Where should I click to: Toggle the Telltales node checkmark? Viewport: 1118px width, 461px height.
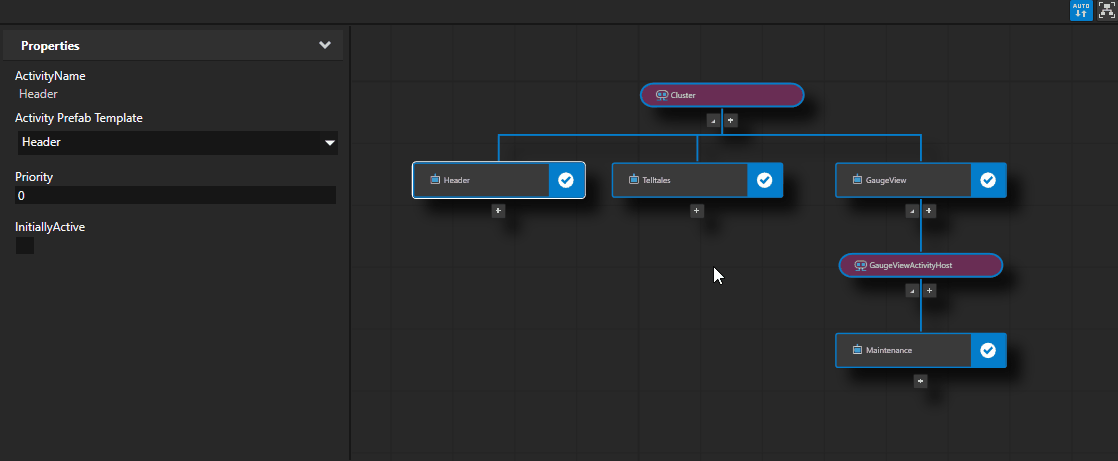(x=765, y=180)
